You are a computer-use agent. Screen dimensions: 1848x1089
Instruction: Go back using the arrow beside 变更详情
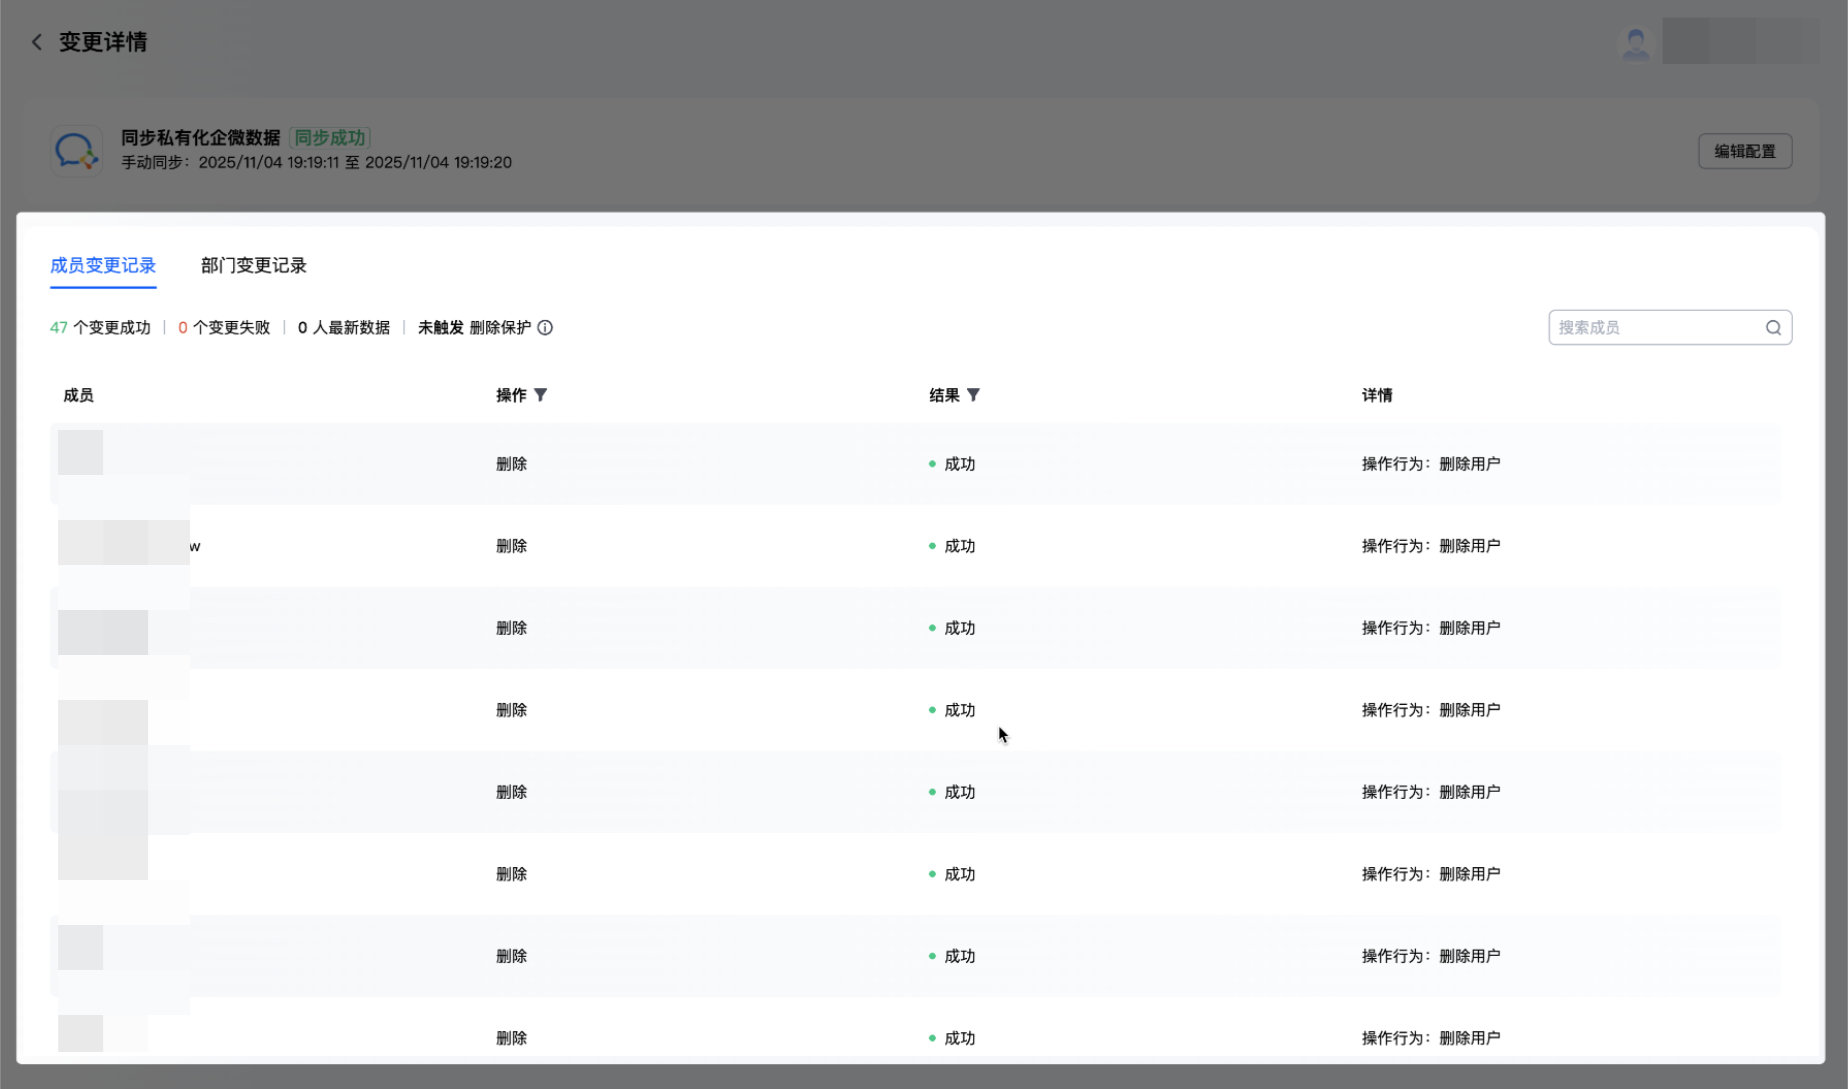37,42
